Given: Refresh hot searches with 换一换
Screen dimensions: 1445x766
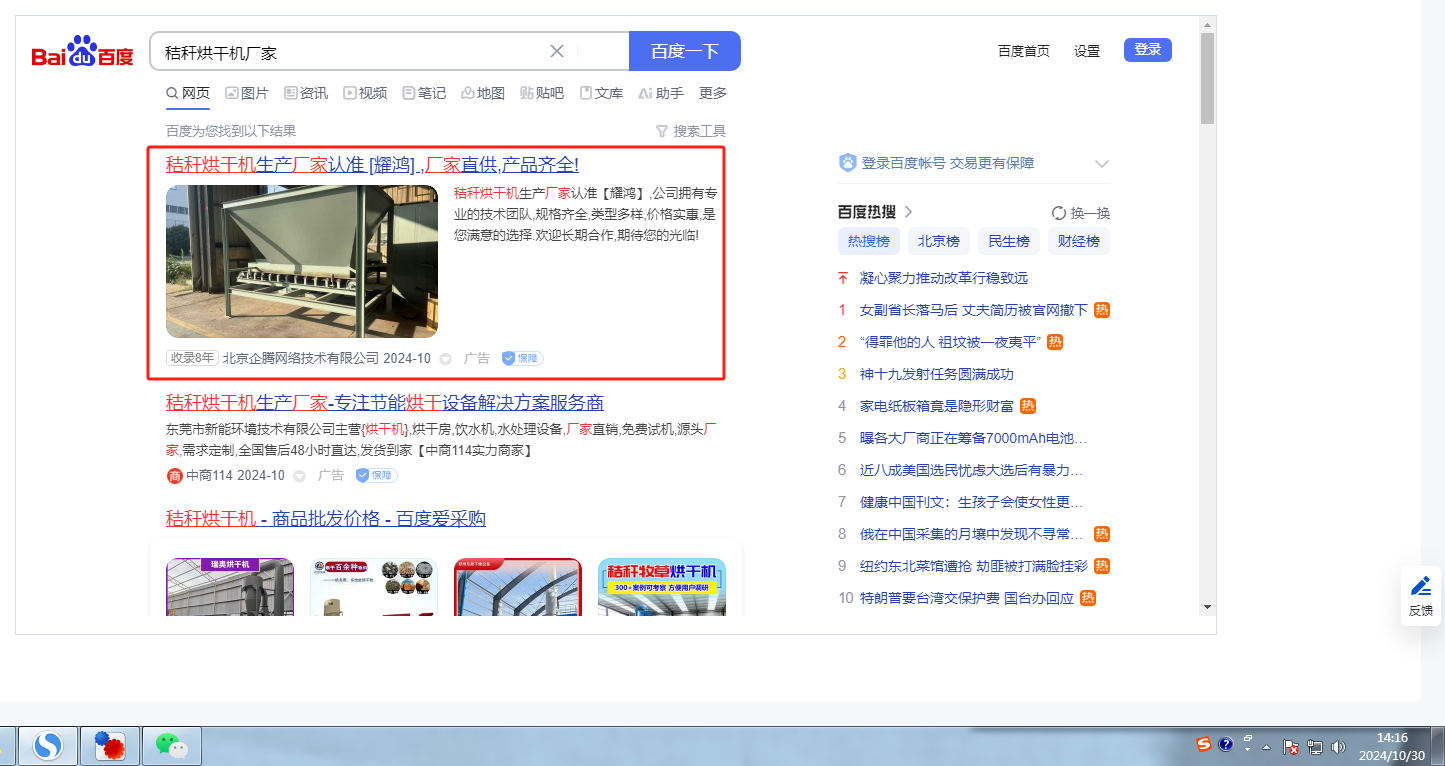Looking at the screenshot, I should coord(1081,213).
